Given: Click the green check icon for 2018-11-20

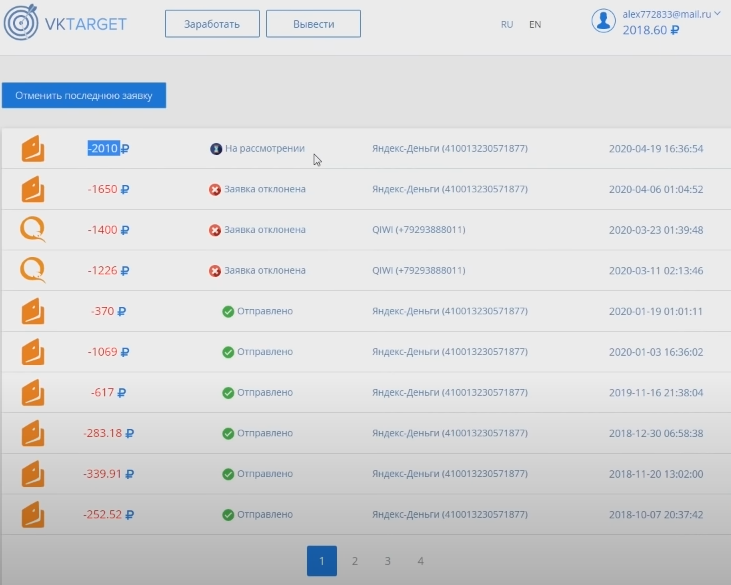Looking at the screenshot, I should [228, 474].
